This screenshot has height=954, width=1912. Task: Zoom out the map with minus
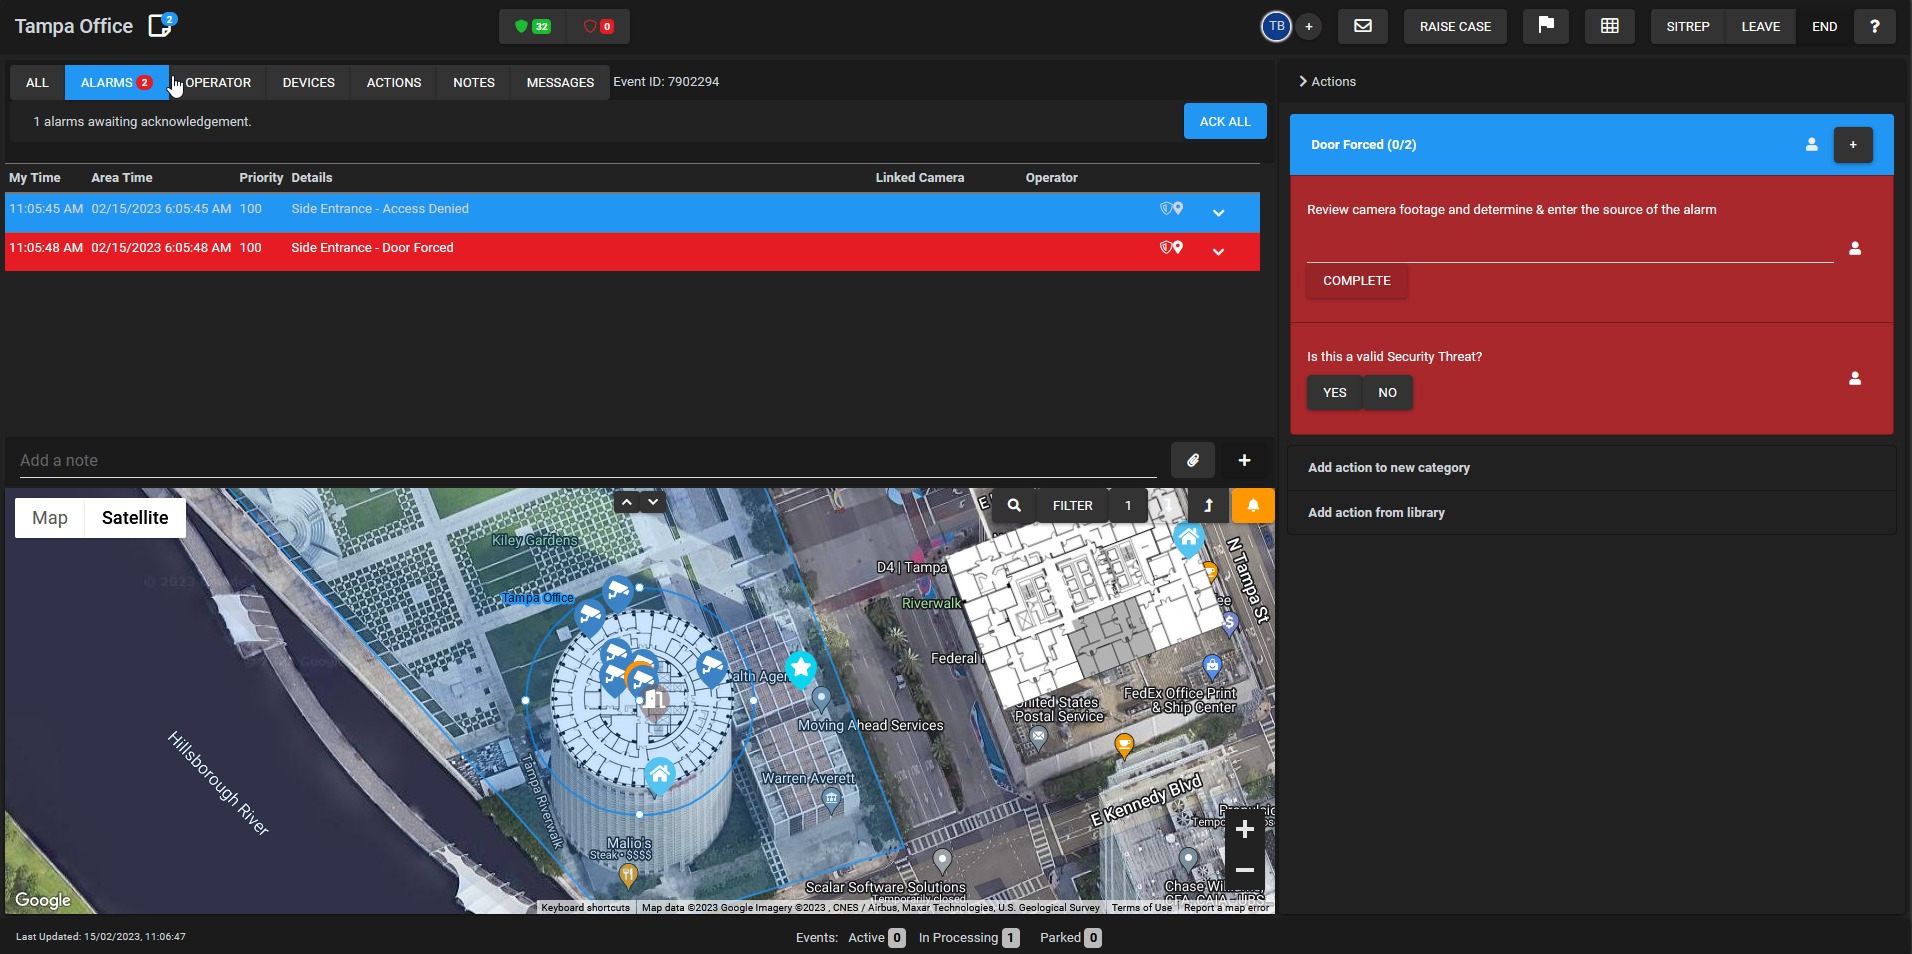1245,870
